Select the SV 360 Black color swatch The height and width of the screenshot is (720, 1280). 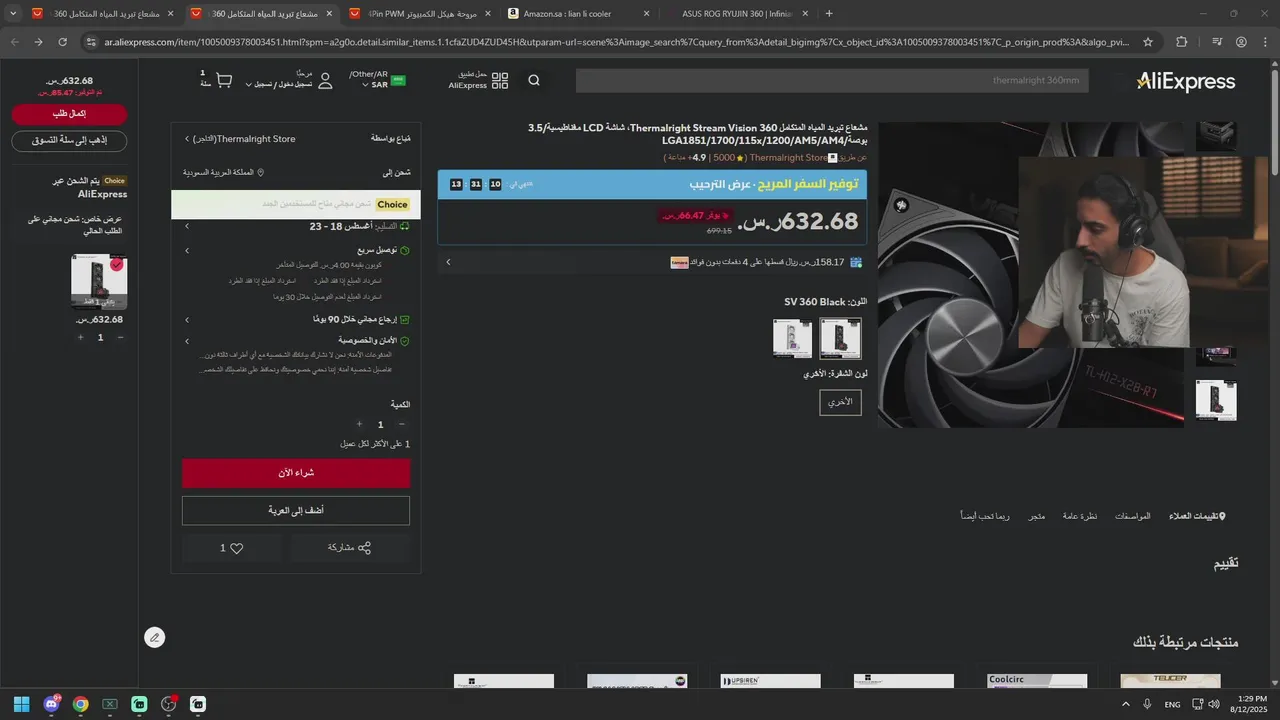840,338
